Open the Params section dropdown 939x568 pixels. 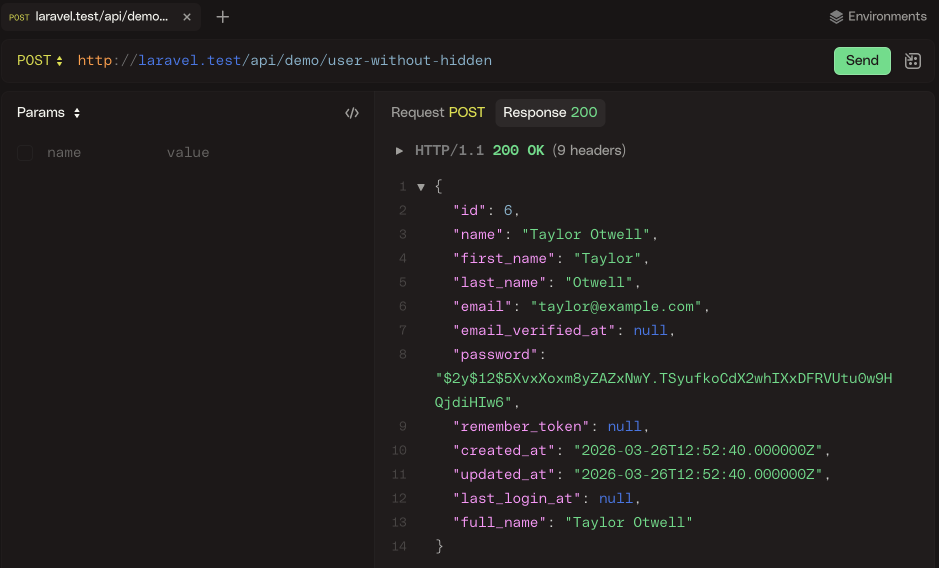[x=49, y=113]
